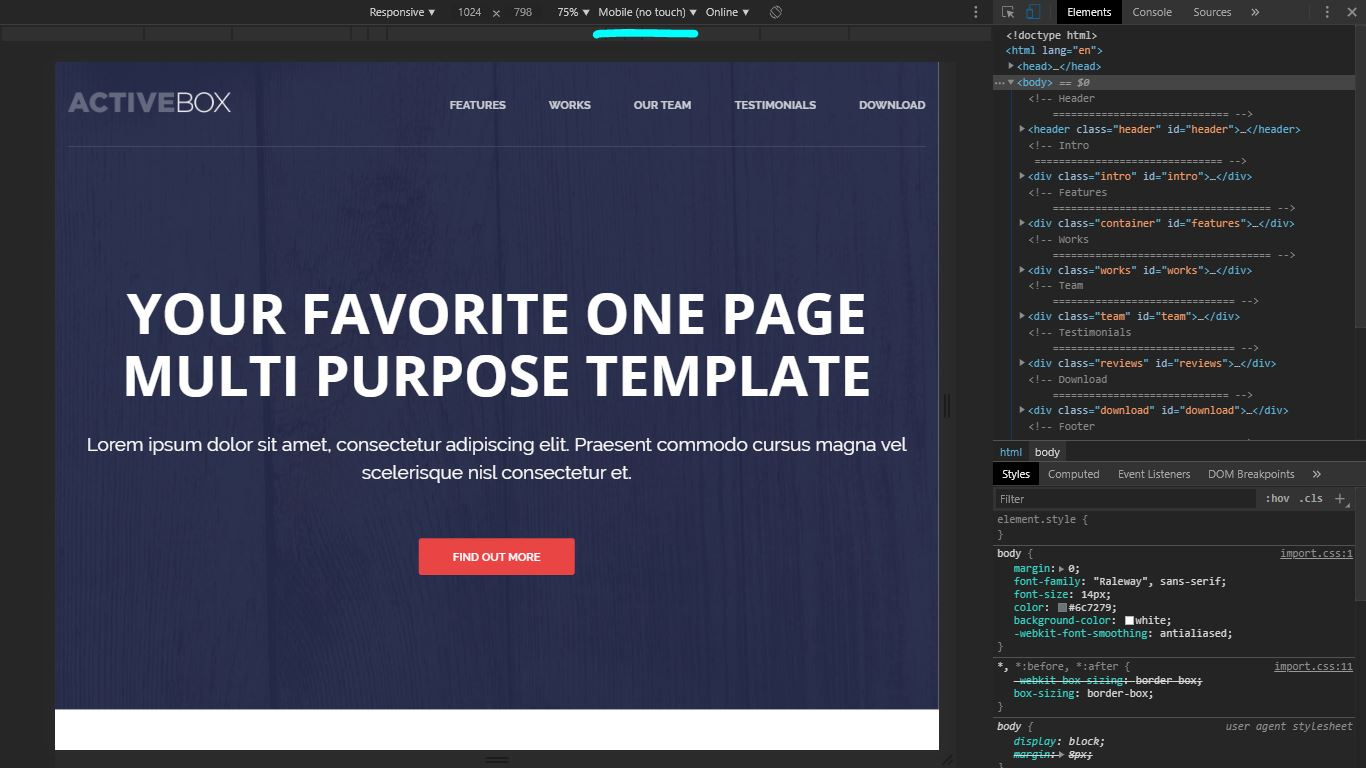1366x768 pixels.
Task: Open the device toolbar three-dot menu
Action: [976, 12]
